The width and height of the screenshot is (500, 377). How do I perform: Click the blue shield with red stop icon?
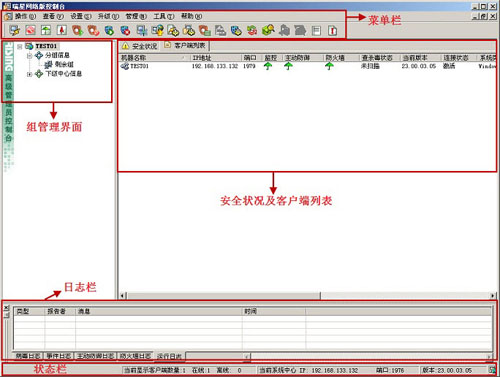click(125, 31)
